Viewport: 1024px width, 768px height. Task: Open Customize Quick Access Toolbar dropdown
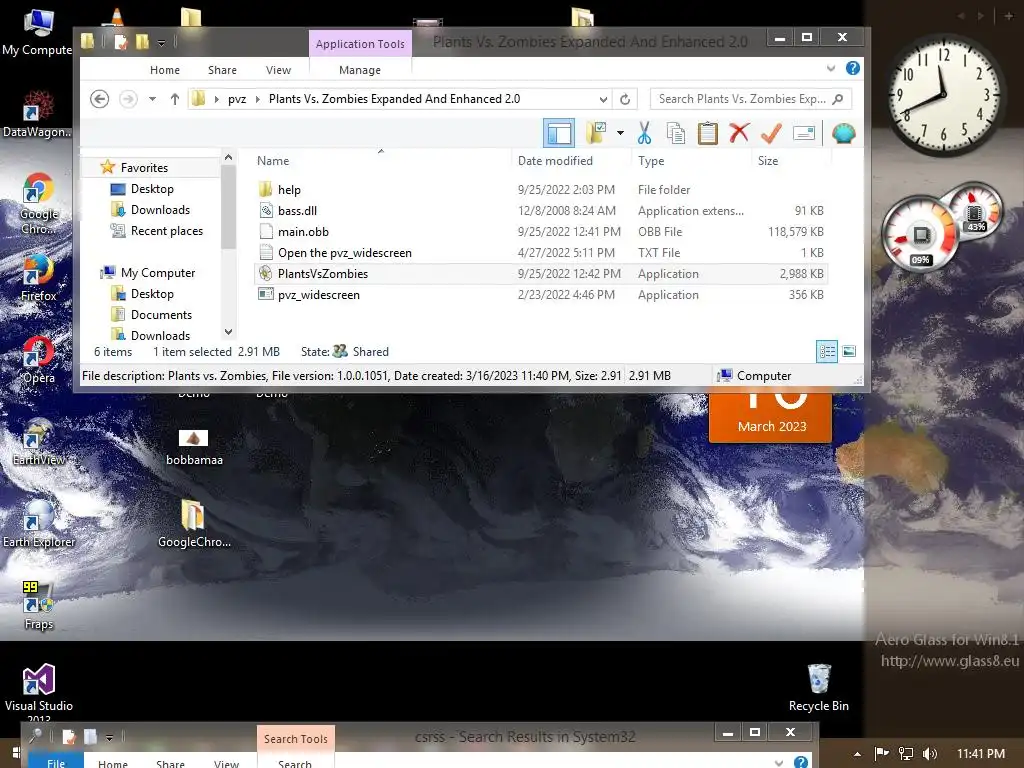(161, 43)
